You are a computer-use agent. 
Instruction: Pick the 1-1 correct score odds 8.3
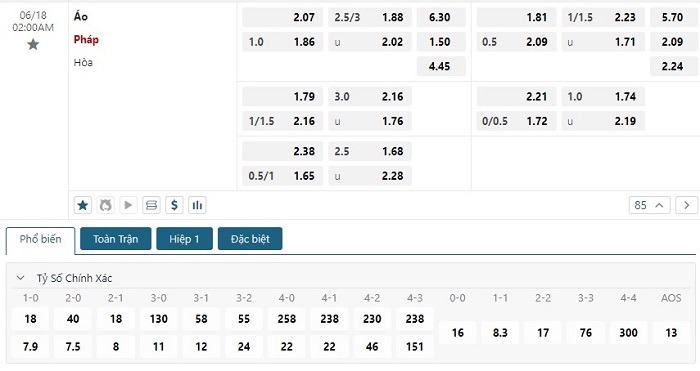(x=500, y=333)
